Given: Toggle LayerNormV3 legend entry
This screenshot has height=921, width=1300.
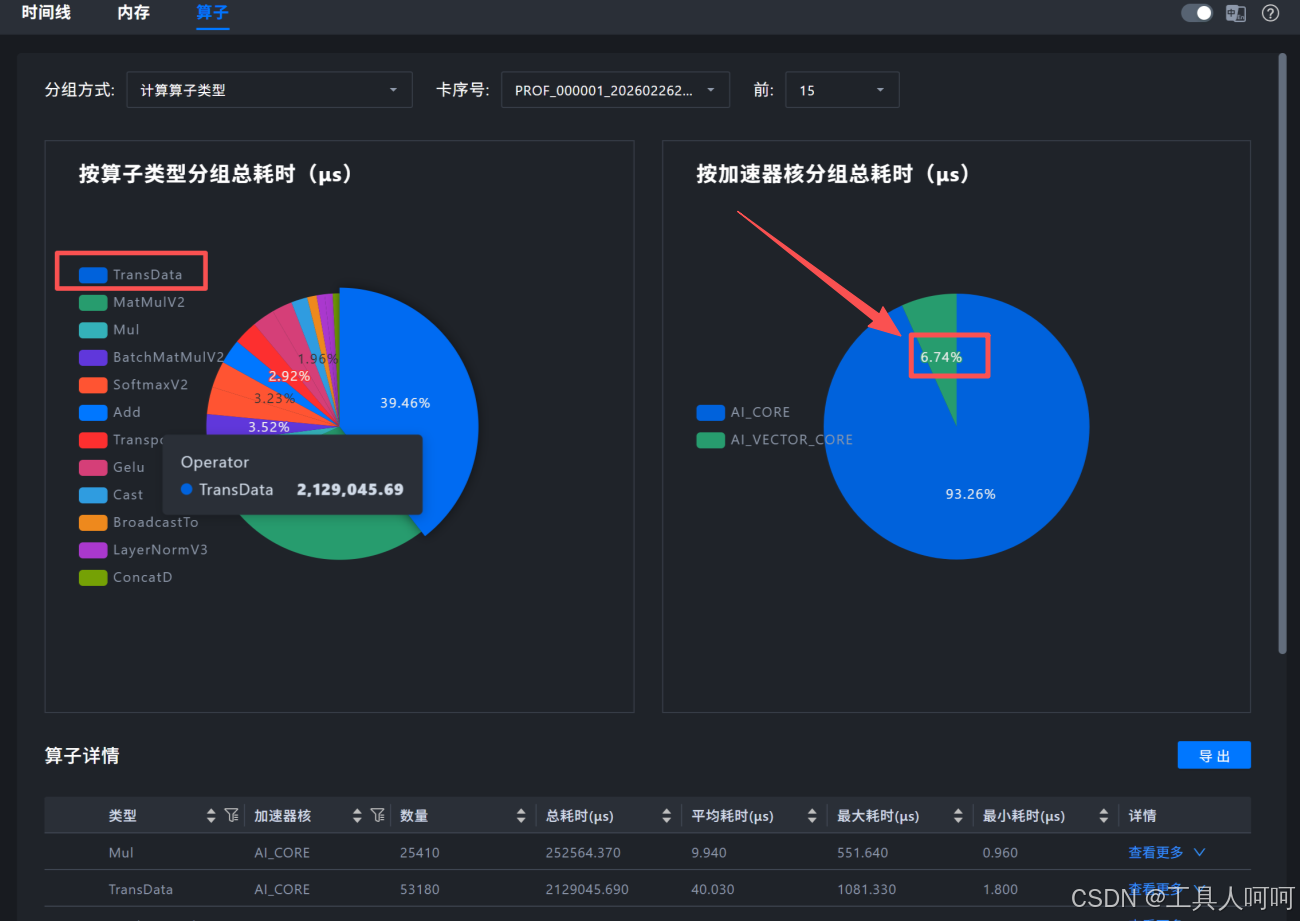Looking at the screenshot, I should 144,550.
